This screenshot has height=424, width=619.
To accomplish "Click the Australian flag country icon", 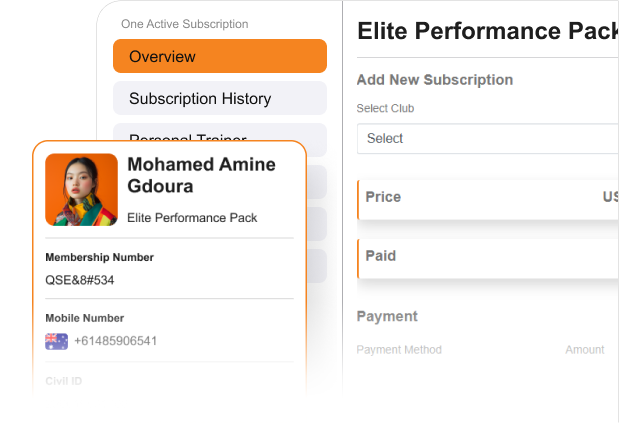I will click(x=56, y=341).
